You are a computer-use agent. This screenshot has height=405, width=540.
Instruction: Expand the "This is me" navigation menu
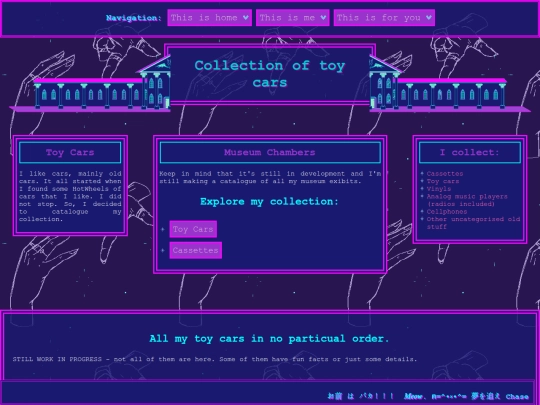coord(292,18)
